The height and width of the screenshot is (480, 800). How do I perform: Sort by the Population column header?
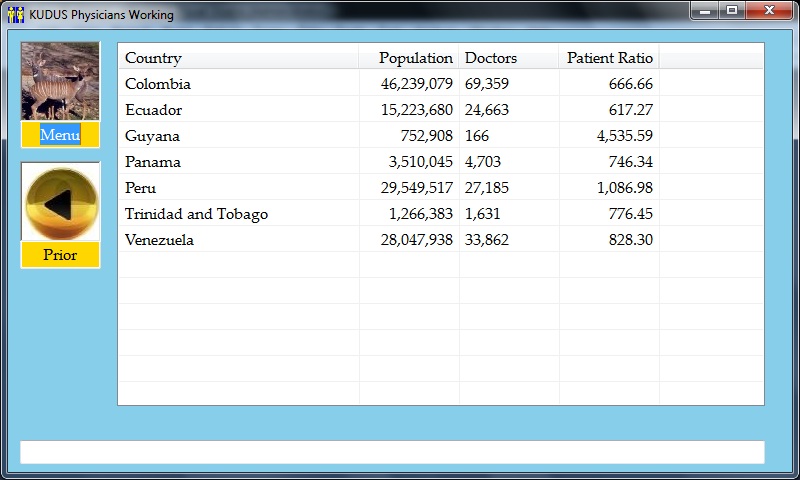[415, 58]
